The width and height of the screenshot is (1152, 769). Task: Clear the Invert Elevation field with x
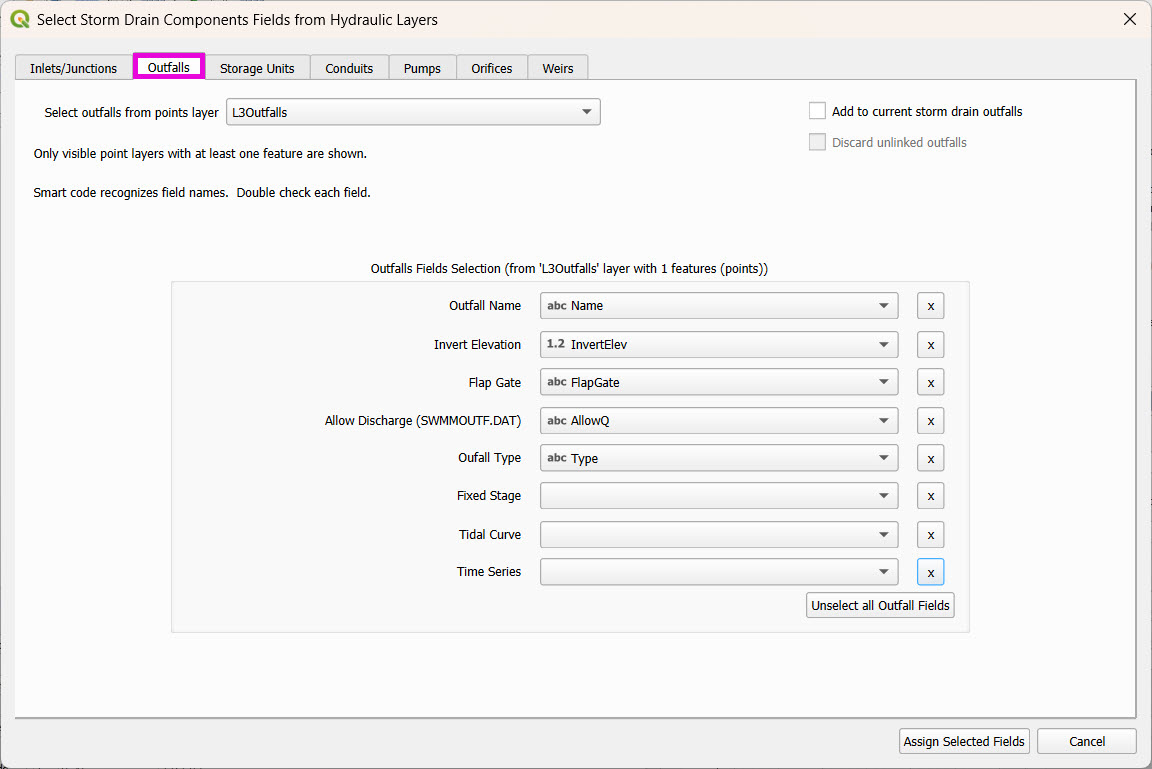tap(930, 344)
